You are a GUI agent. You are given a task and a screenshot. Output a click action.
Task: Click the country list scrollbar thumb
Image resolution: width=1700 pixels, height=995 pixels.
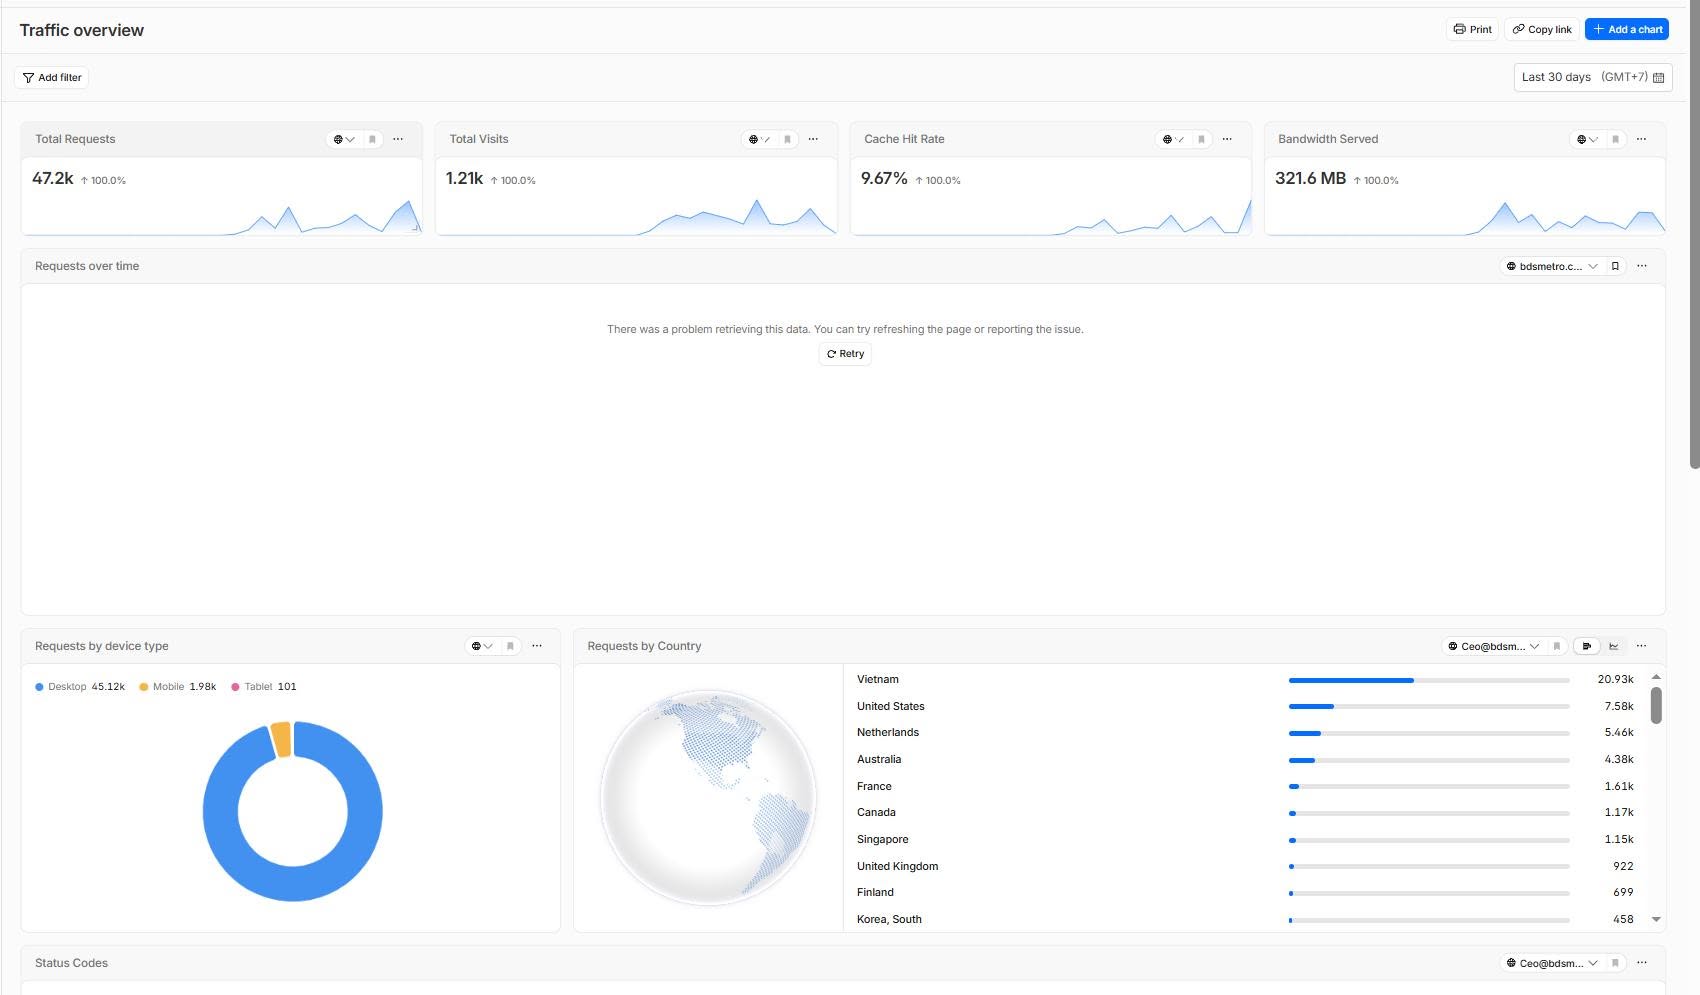tap(1656, 705)
